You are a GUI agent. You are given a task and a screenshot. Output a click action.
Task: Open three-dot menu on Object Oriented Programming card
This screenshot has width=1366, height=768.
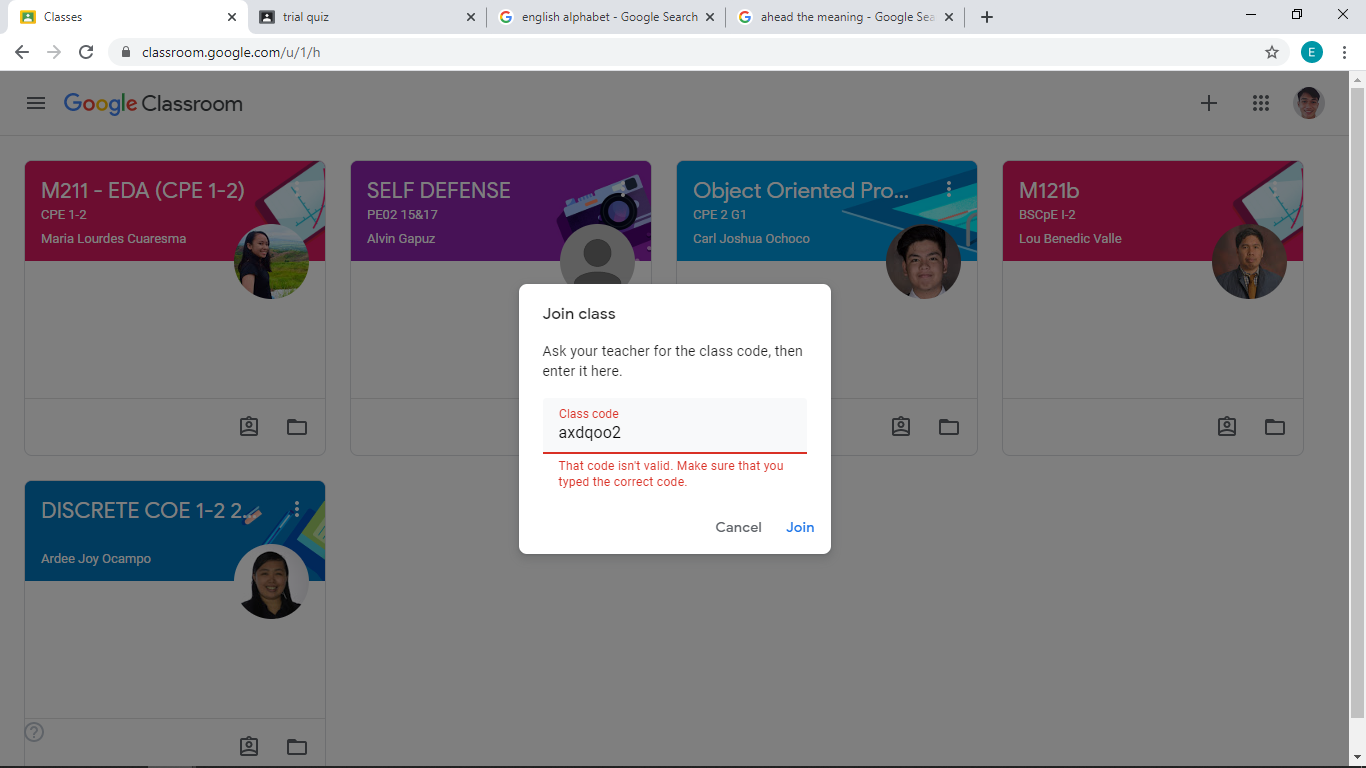pos(949,189)
